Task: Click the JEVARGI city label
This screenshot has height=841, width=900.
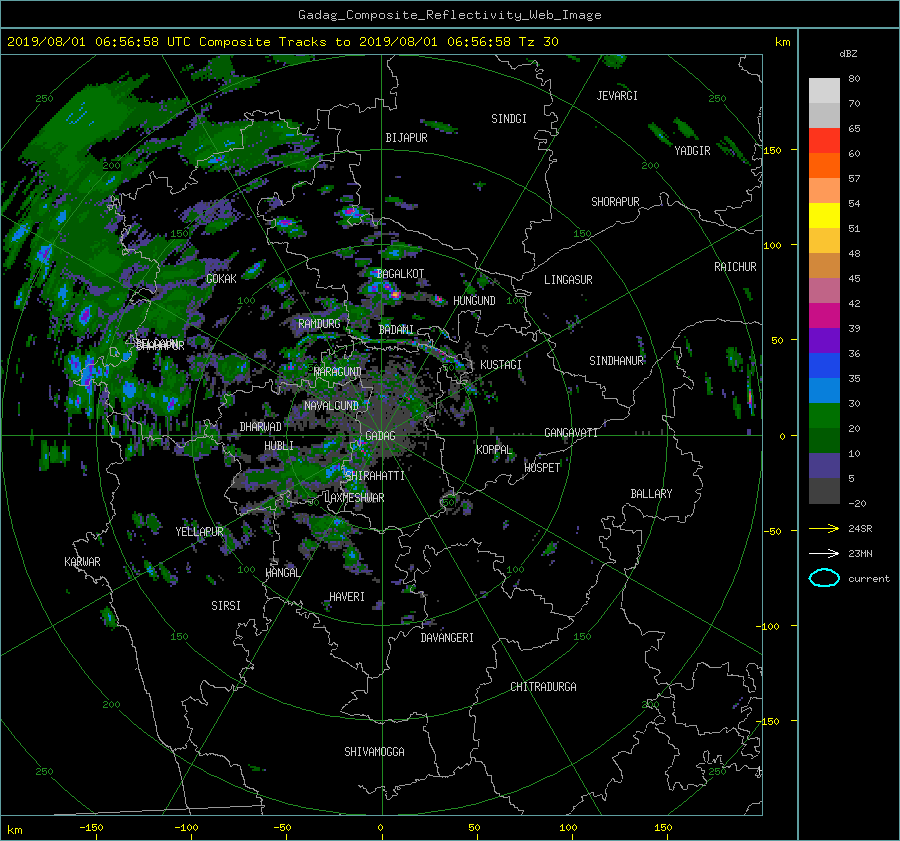Action: (x=617, y=96)
